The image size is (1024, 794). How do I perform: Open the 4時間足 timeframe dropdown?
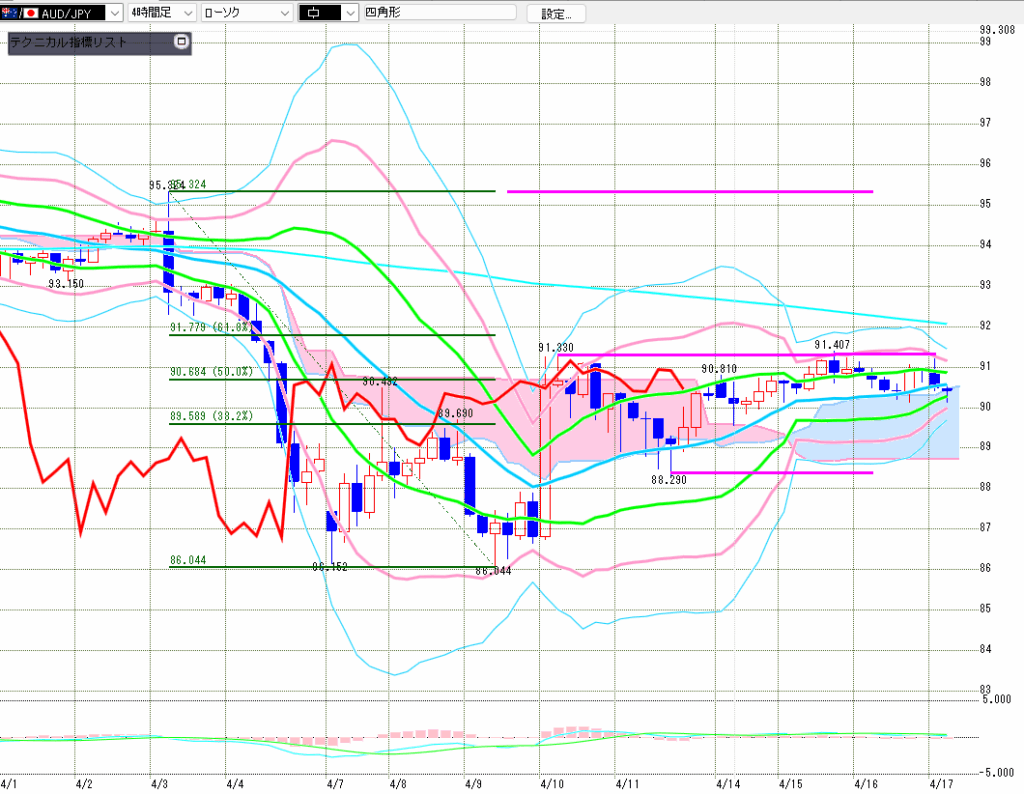click(x=161, y=12)
